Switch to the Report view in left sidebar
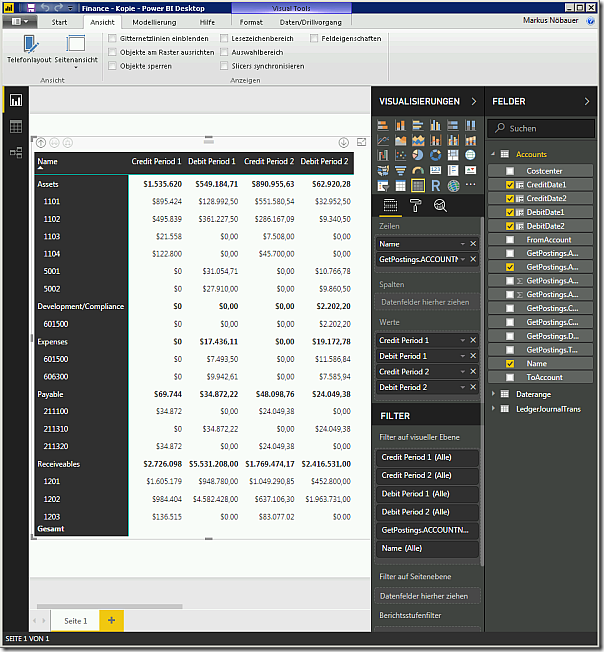604x652 pixels. coord(16,100)
